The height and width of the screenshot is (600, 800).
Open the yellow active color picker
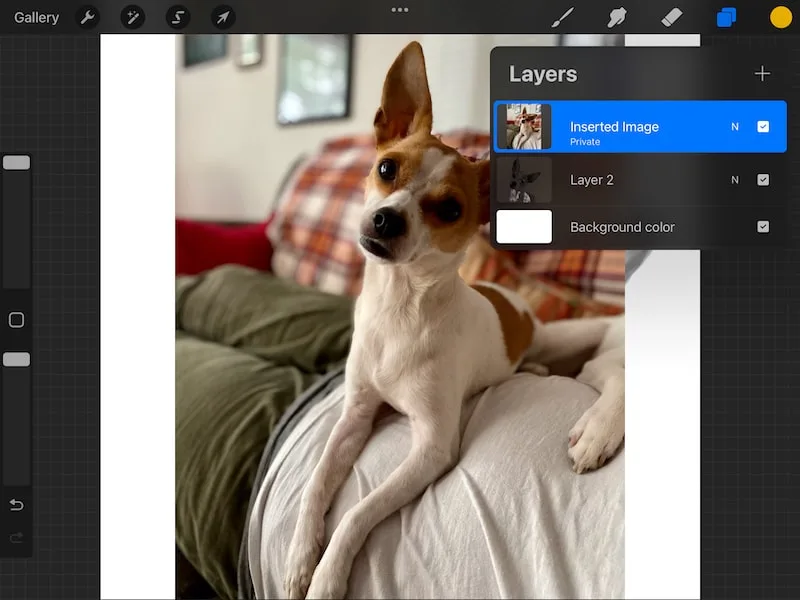(x=781, y=17)
